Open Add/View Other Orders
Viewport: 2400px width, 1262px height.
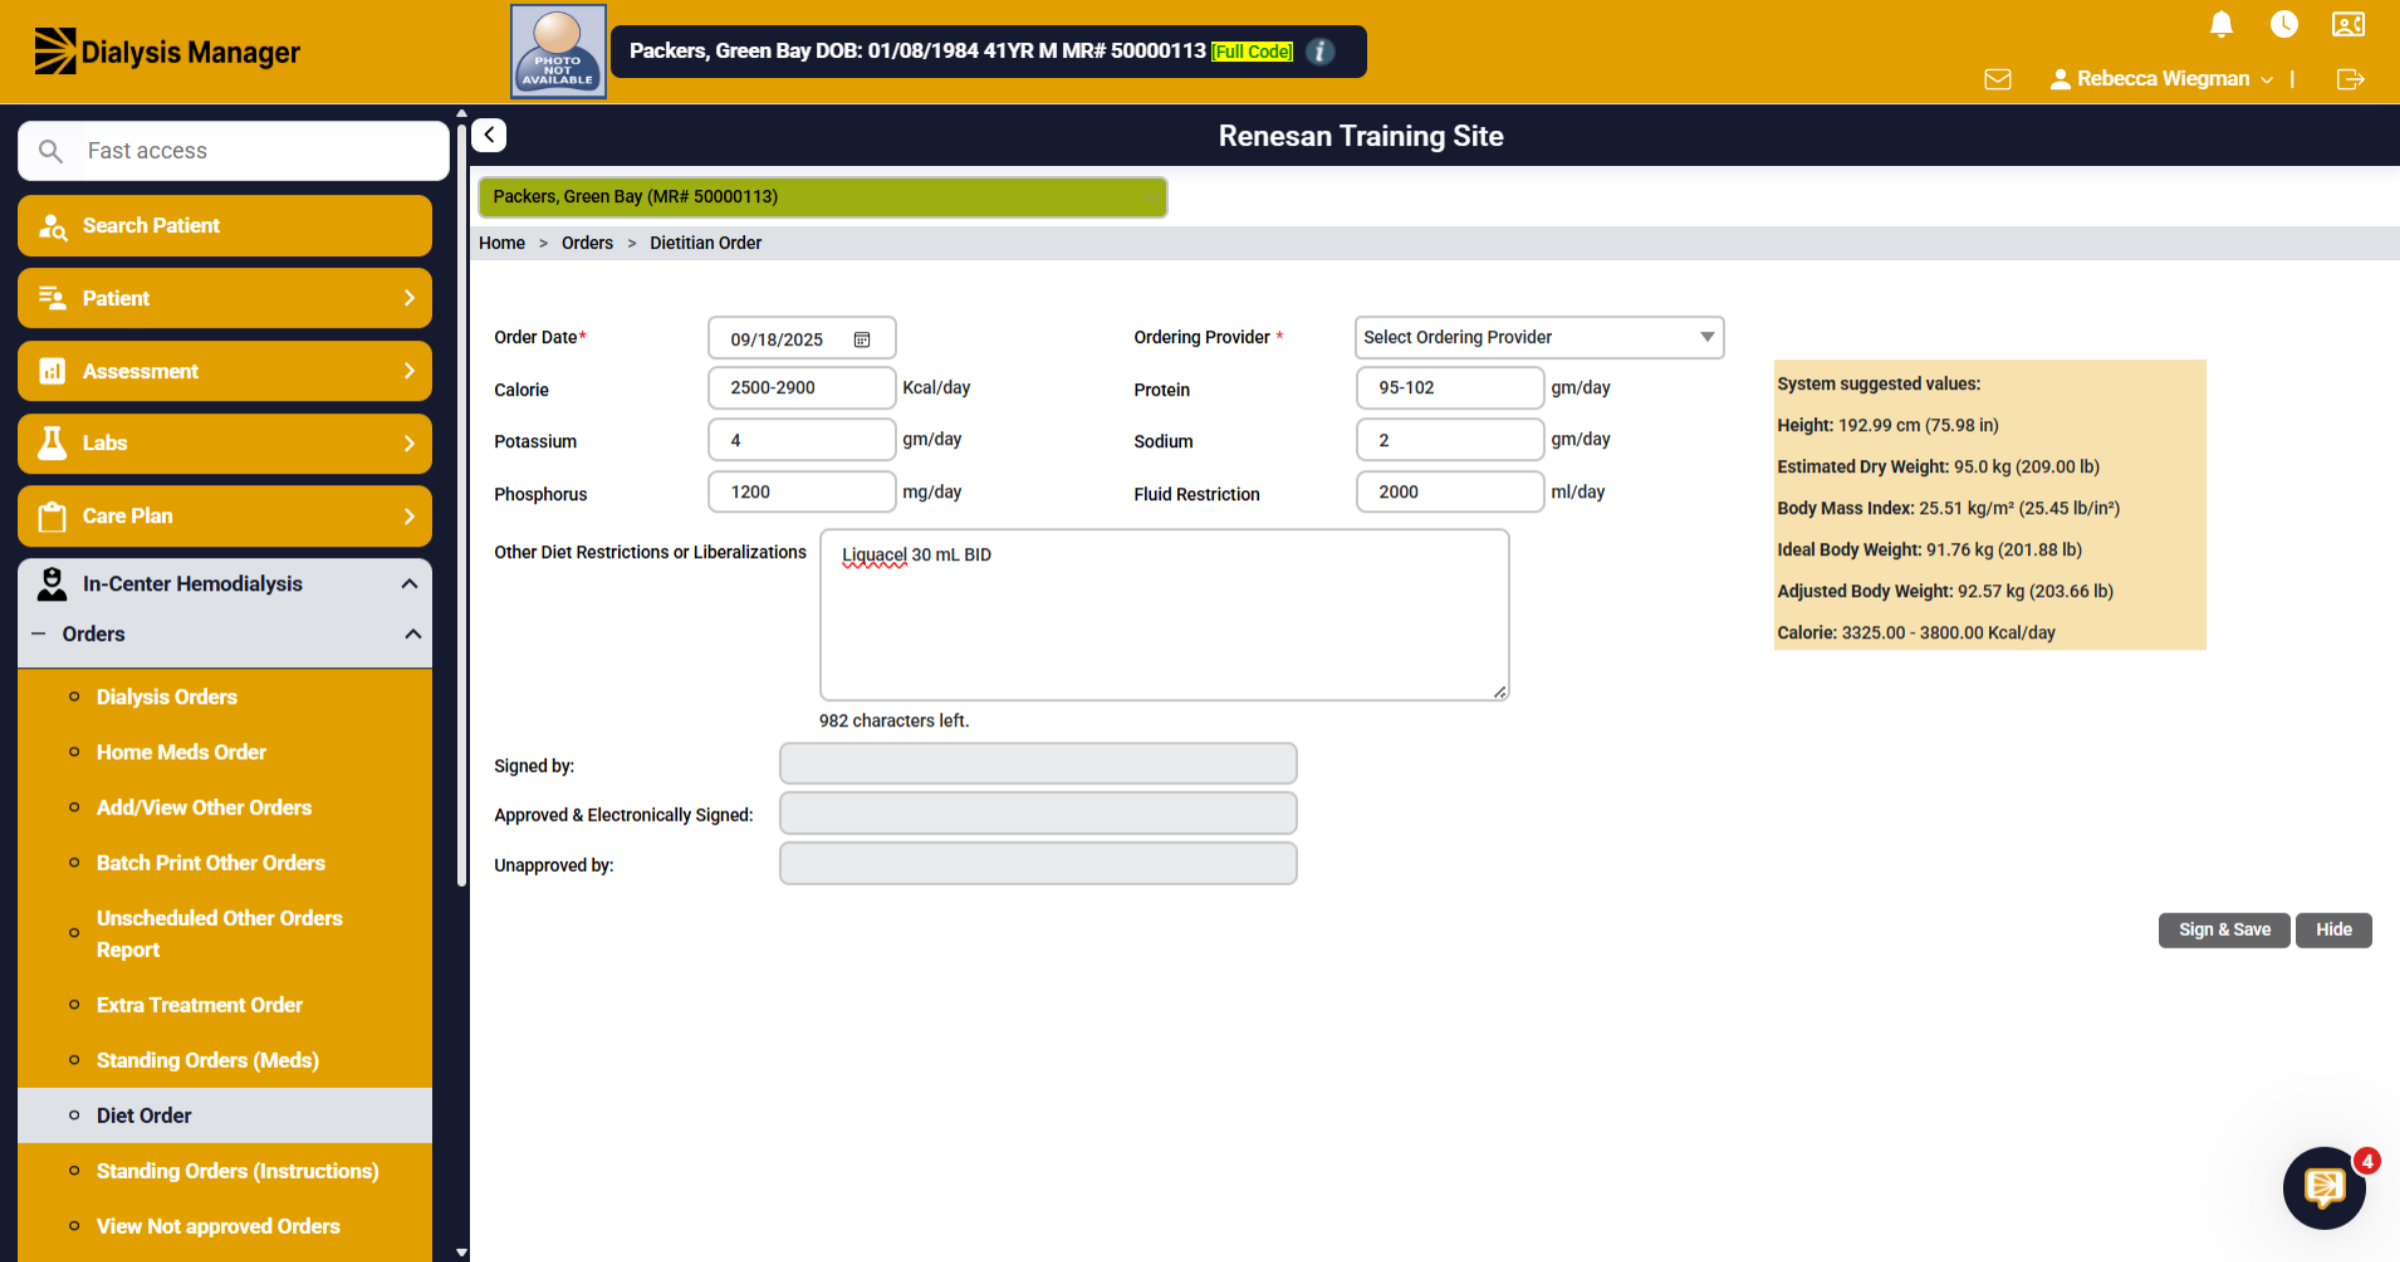point(204,807)
